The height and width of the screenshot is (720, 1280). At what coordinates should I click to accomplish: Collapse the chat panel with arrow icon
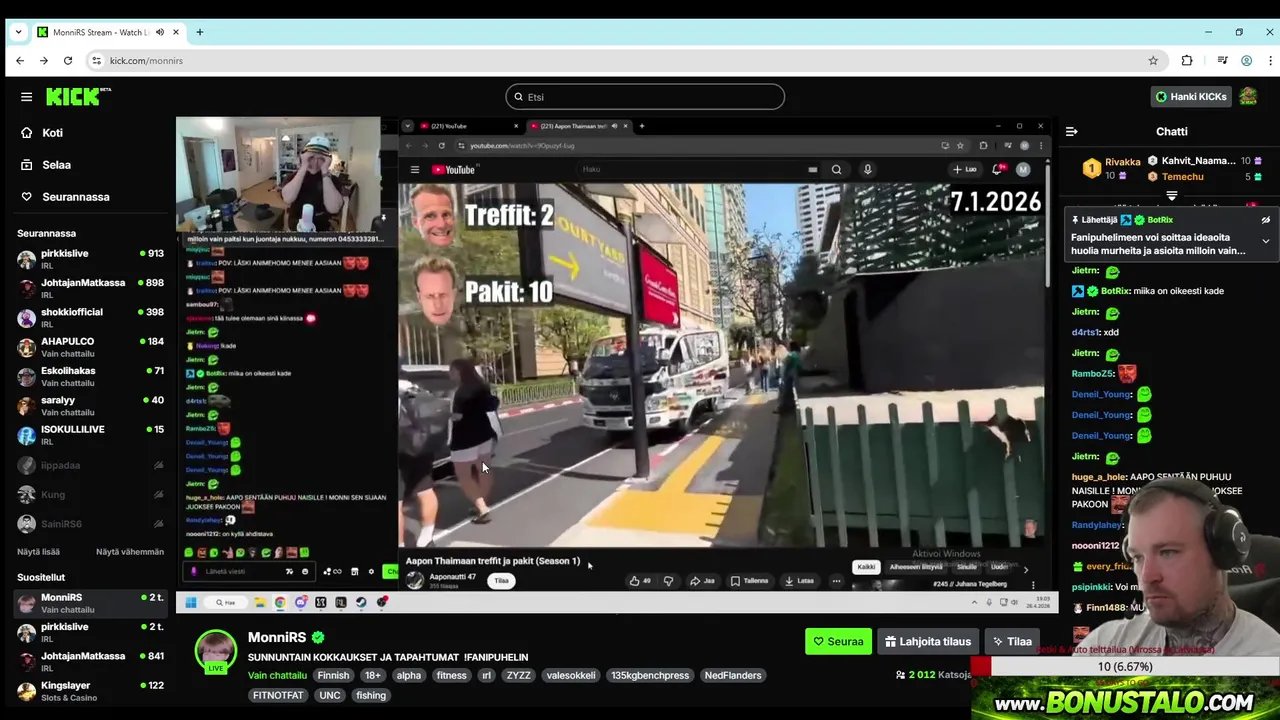click(x=1071, y=132)
